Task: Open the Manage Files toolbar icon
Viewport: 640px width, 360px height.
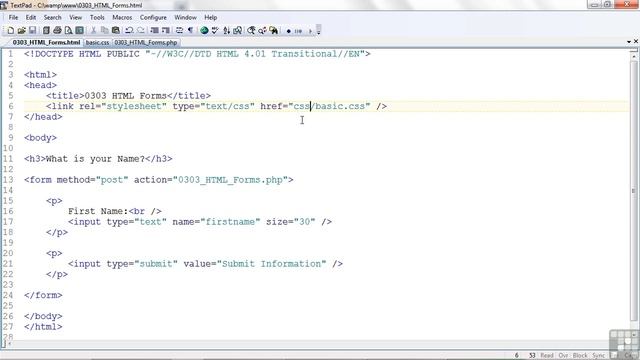Action: [46, 31]
